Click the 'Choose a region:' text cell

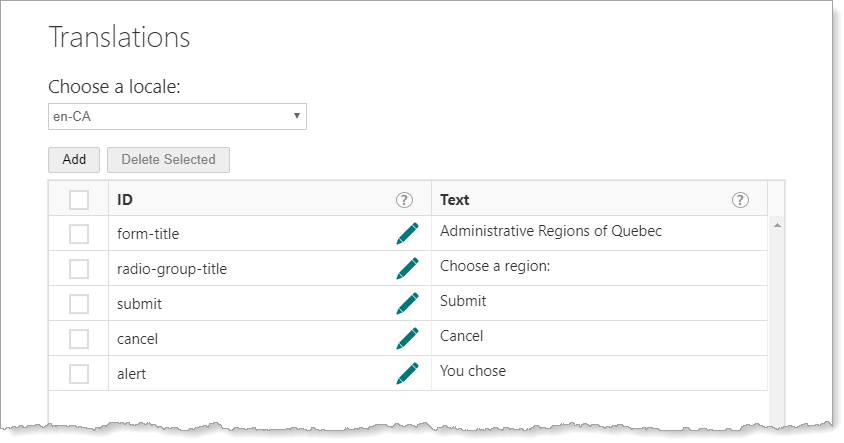click(495, 266)
